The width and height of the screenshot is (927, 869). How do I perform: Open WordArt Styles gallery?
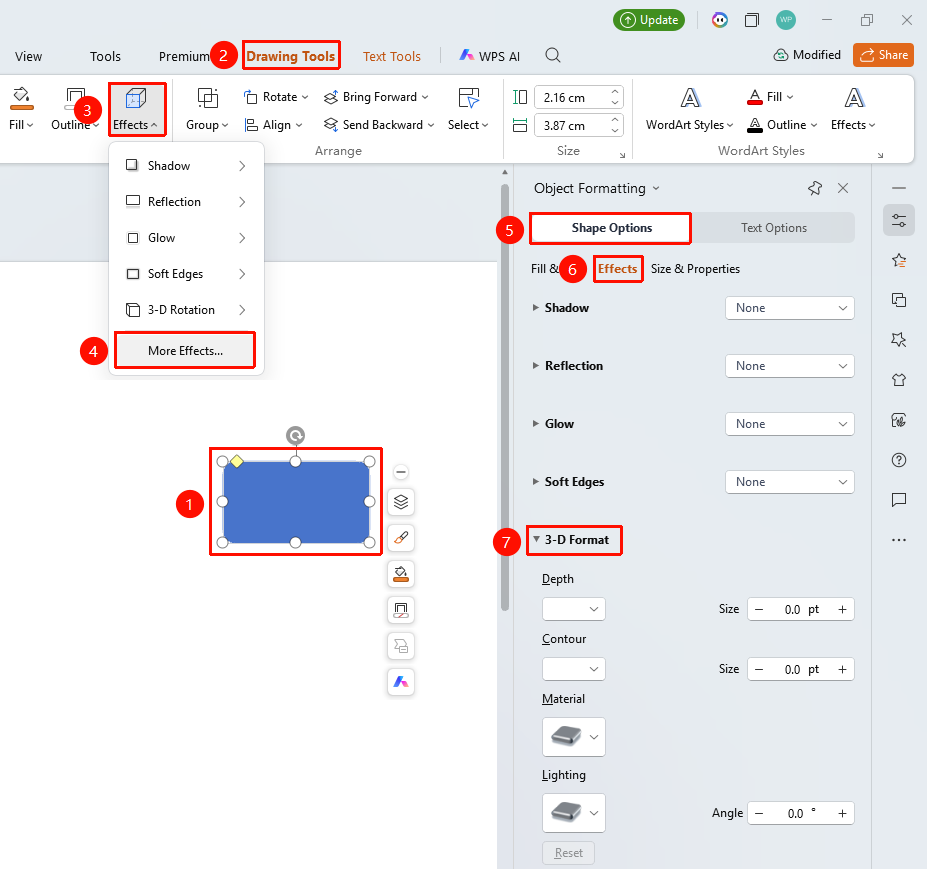point(689,109)
